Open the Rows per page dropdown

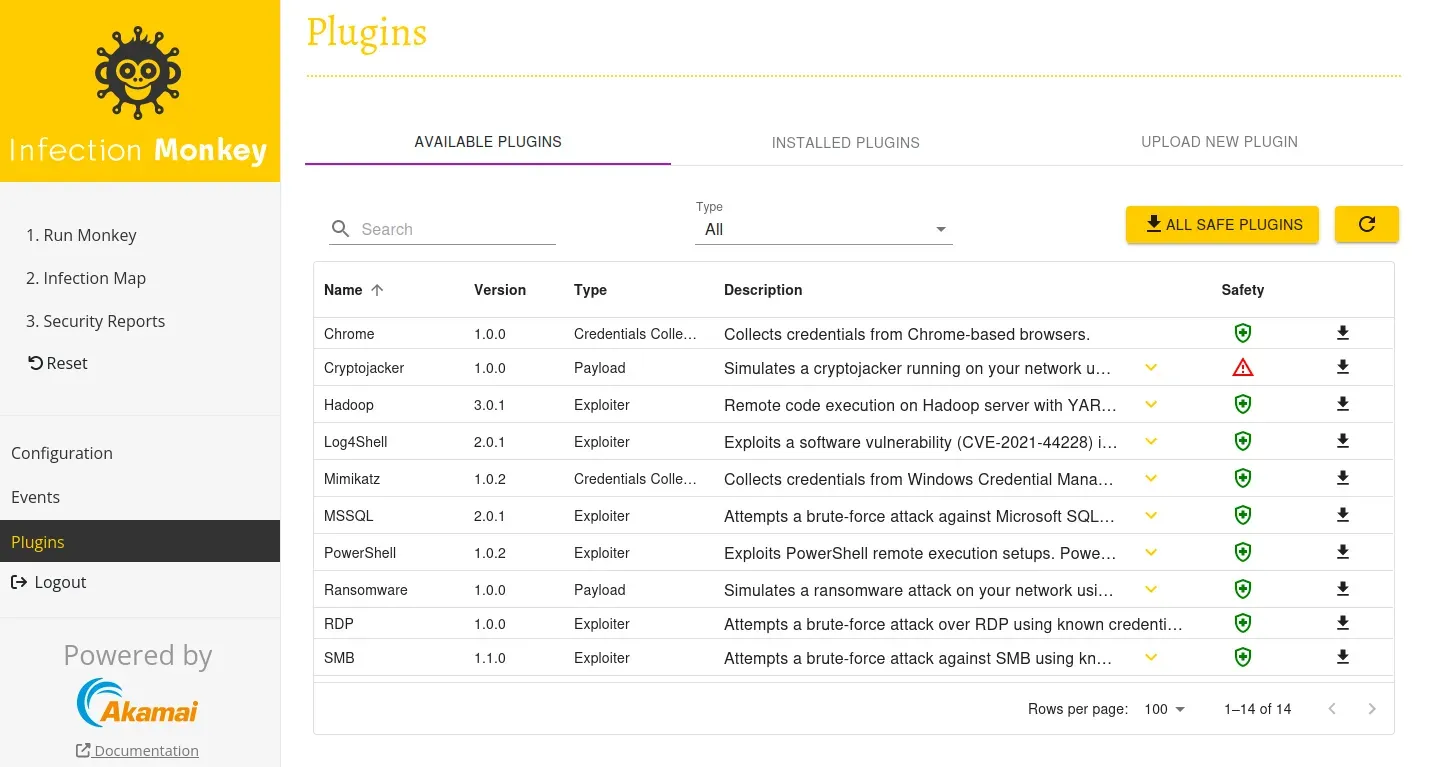(1163, 709)
